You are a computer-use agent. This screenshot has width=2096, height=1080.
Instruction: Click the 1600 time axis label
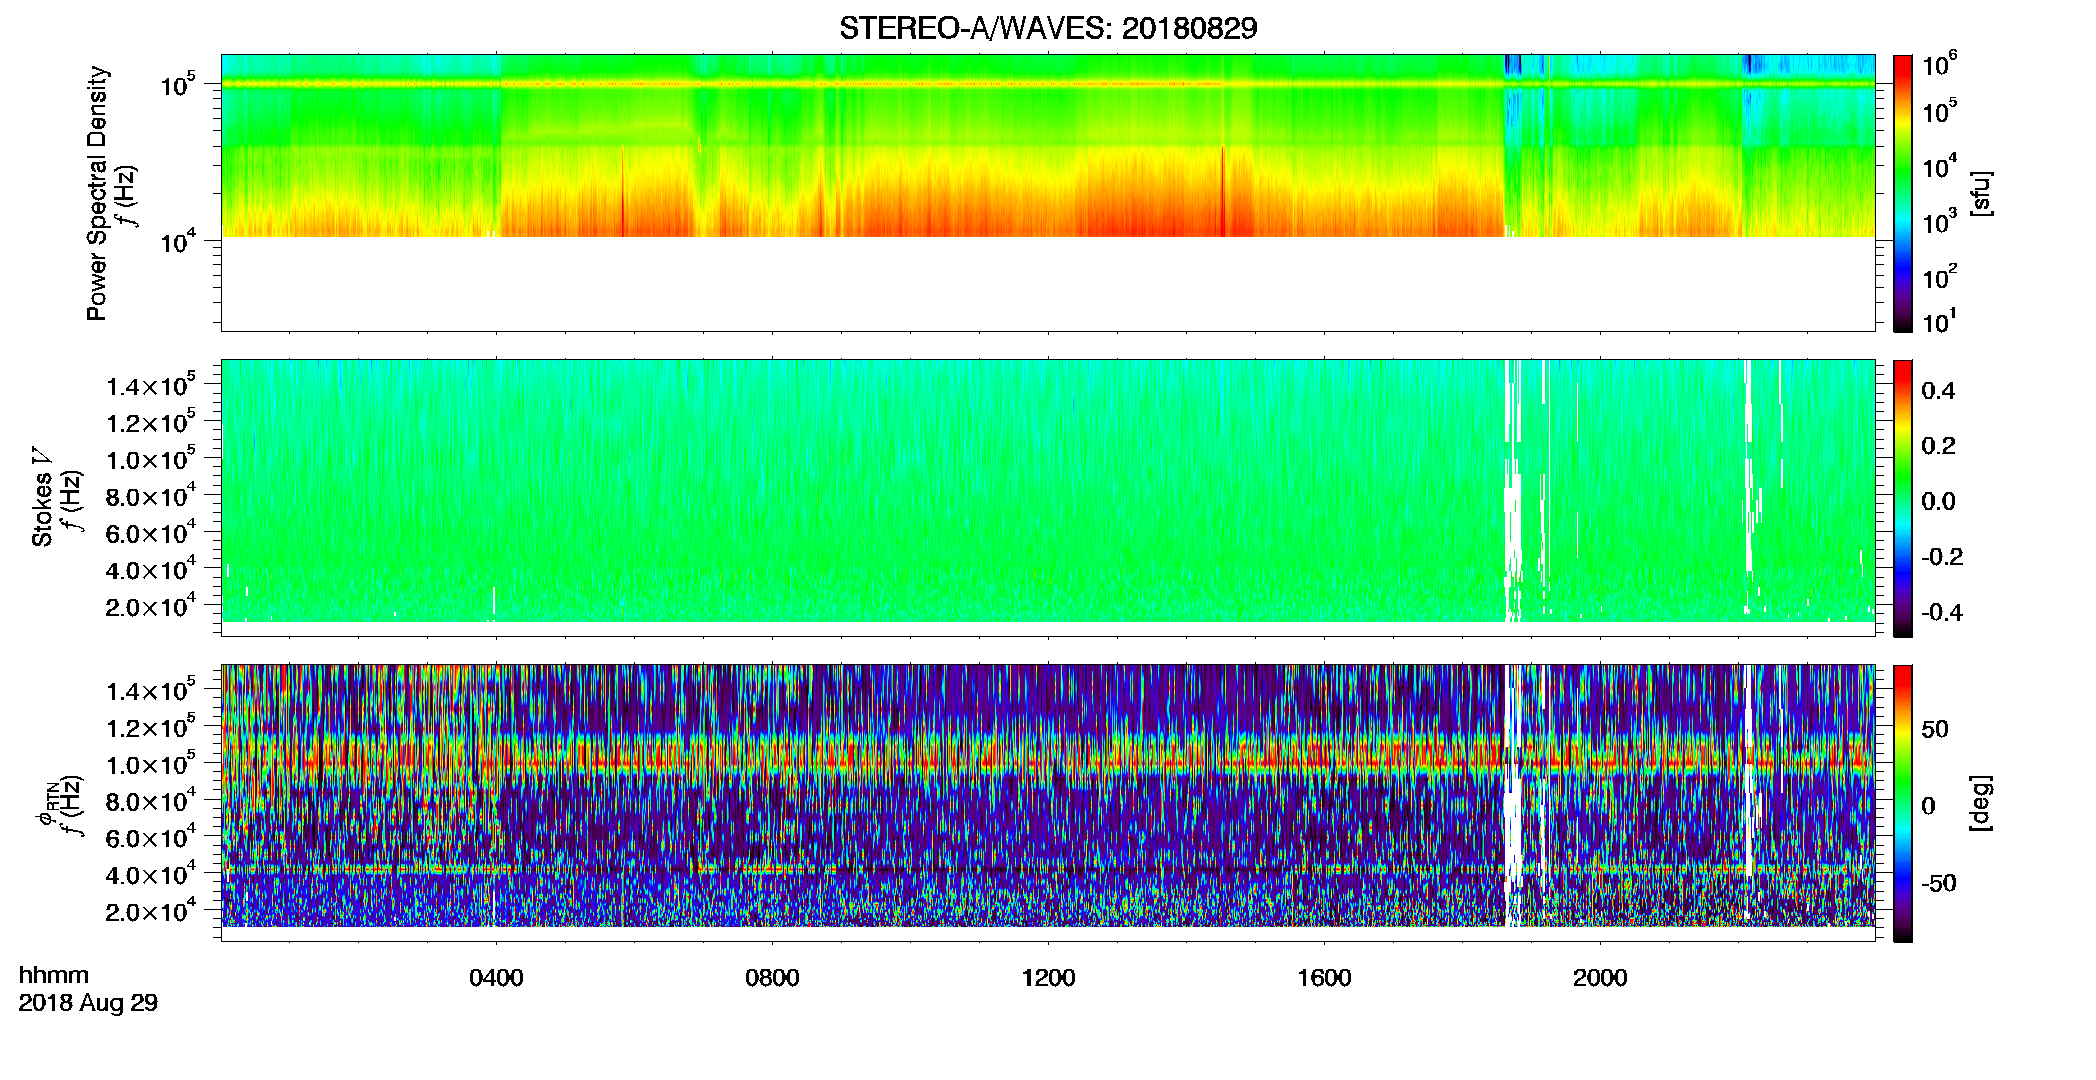(x=1324, y=977)
